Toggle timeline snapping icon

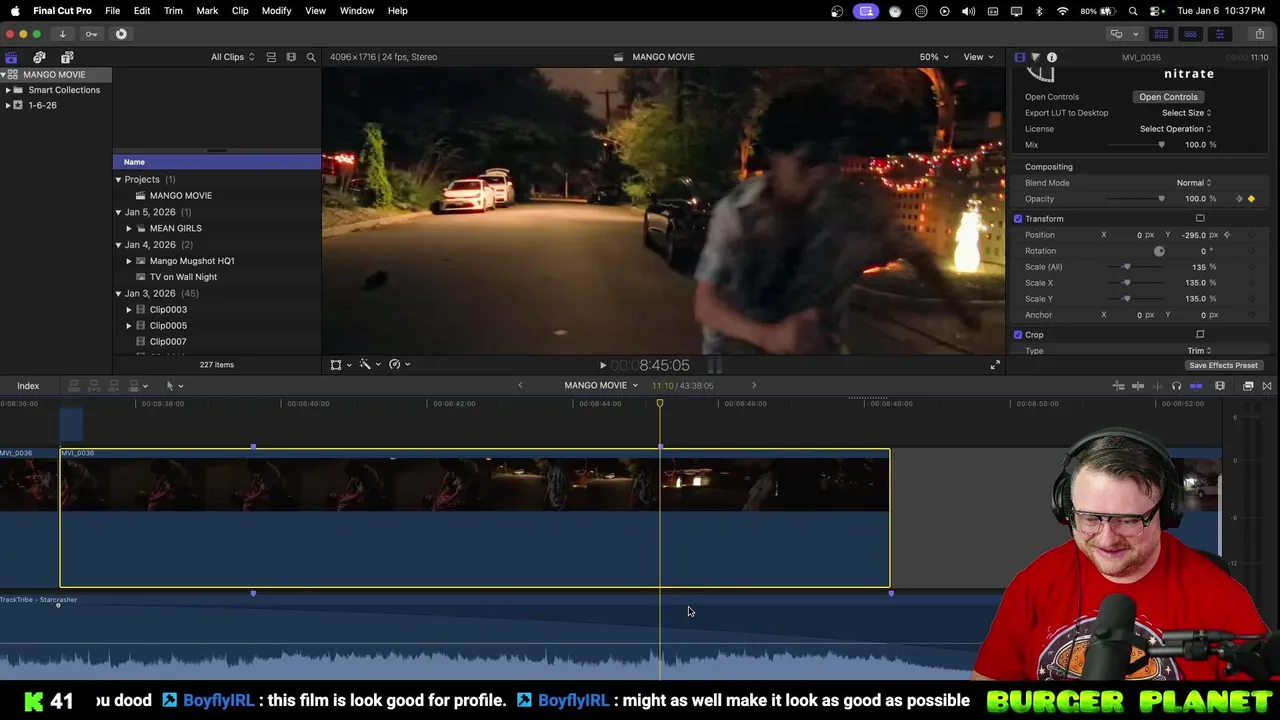1195,386
